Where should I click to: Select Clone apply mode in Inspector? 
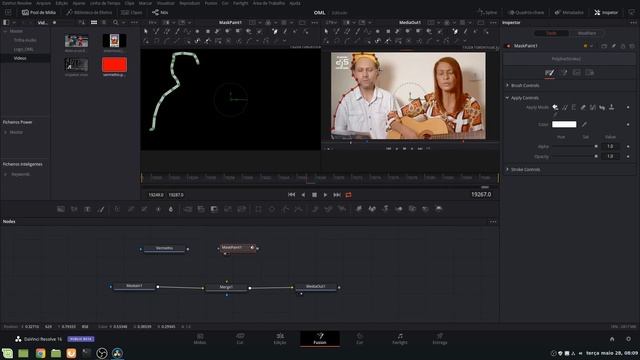pos(564,107)
